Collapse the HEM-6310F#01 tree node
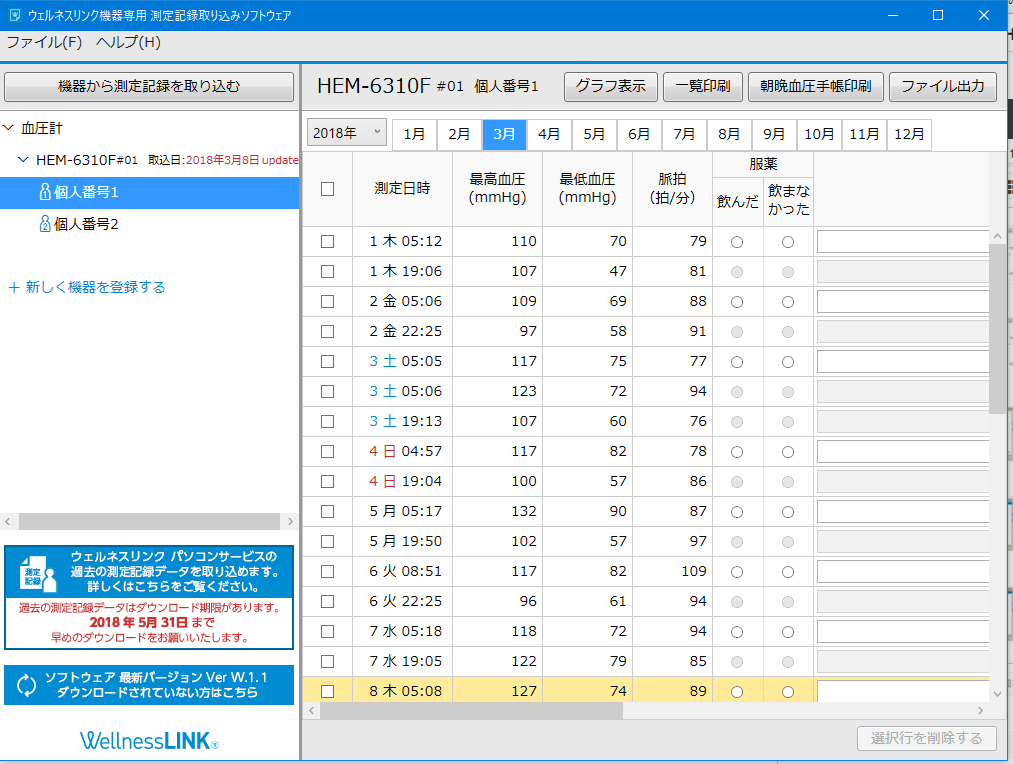1013x764 pixels. pyautogui.click(x=23, y=160)
